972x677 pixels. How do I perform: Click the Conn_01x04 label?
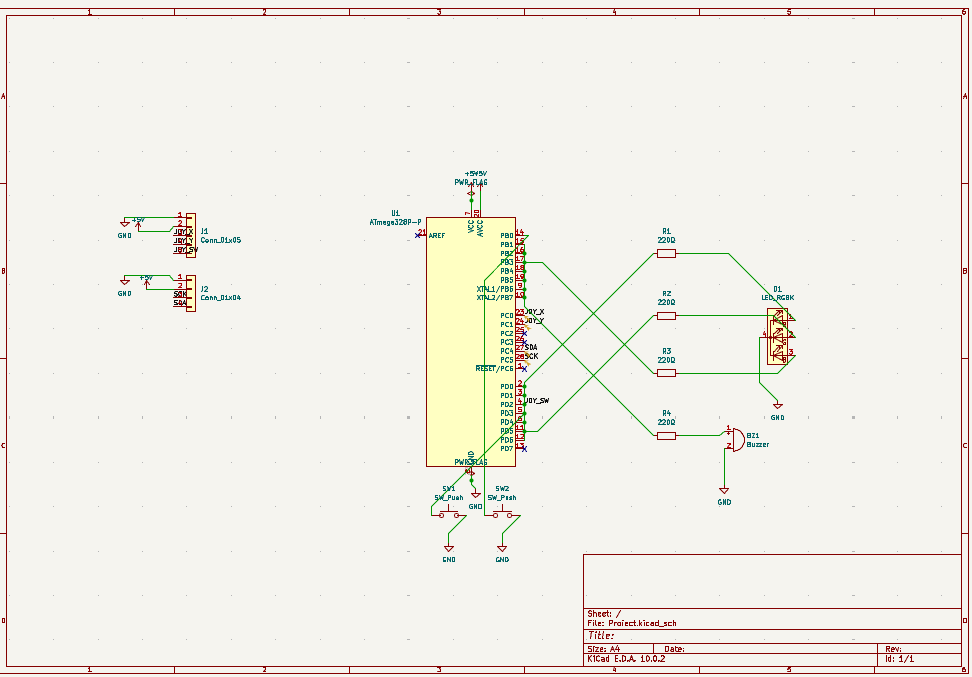[x=221, y=298]
